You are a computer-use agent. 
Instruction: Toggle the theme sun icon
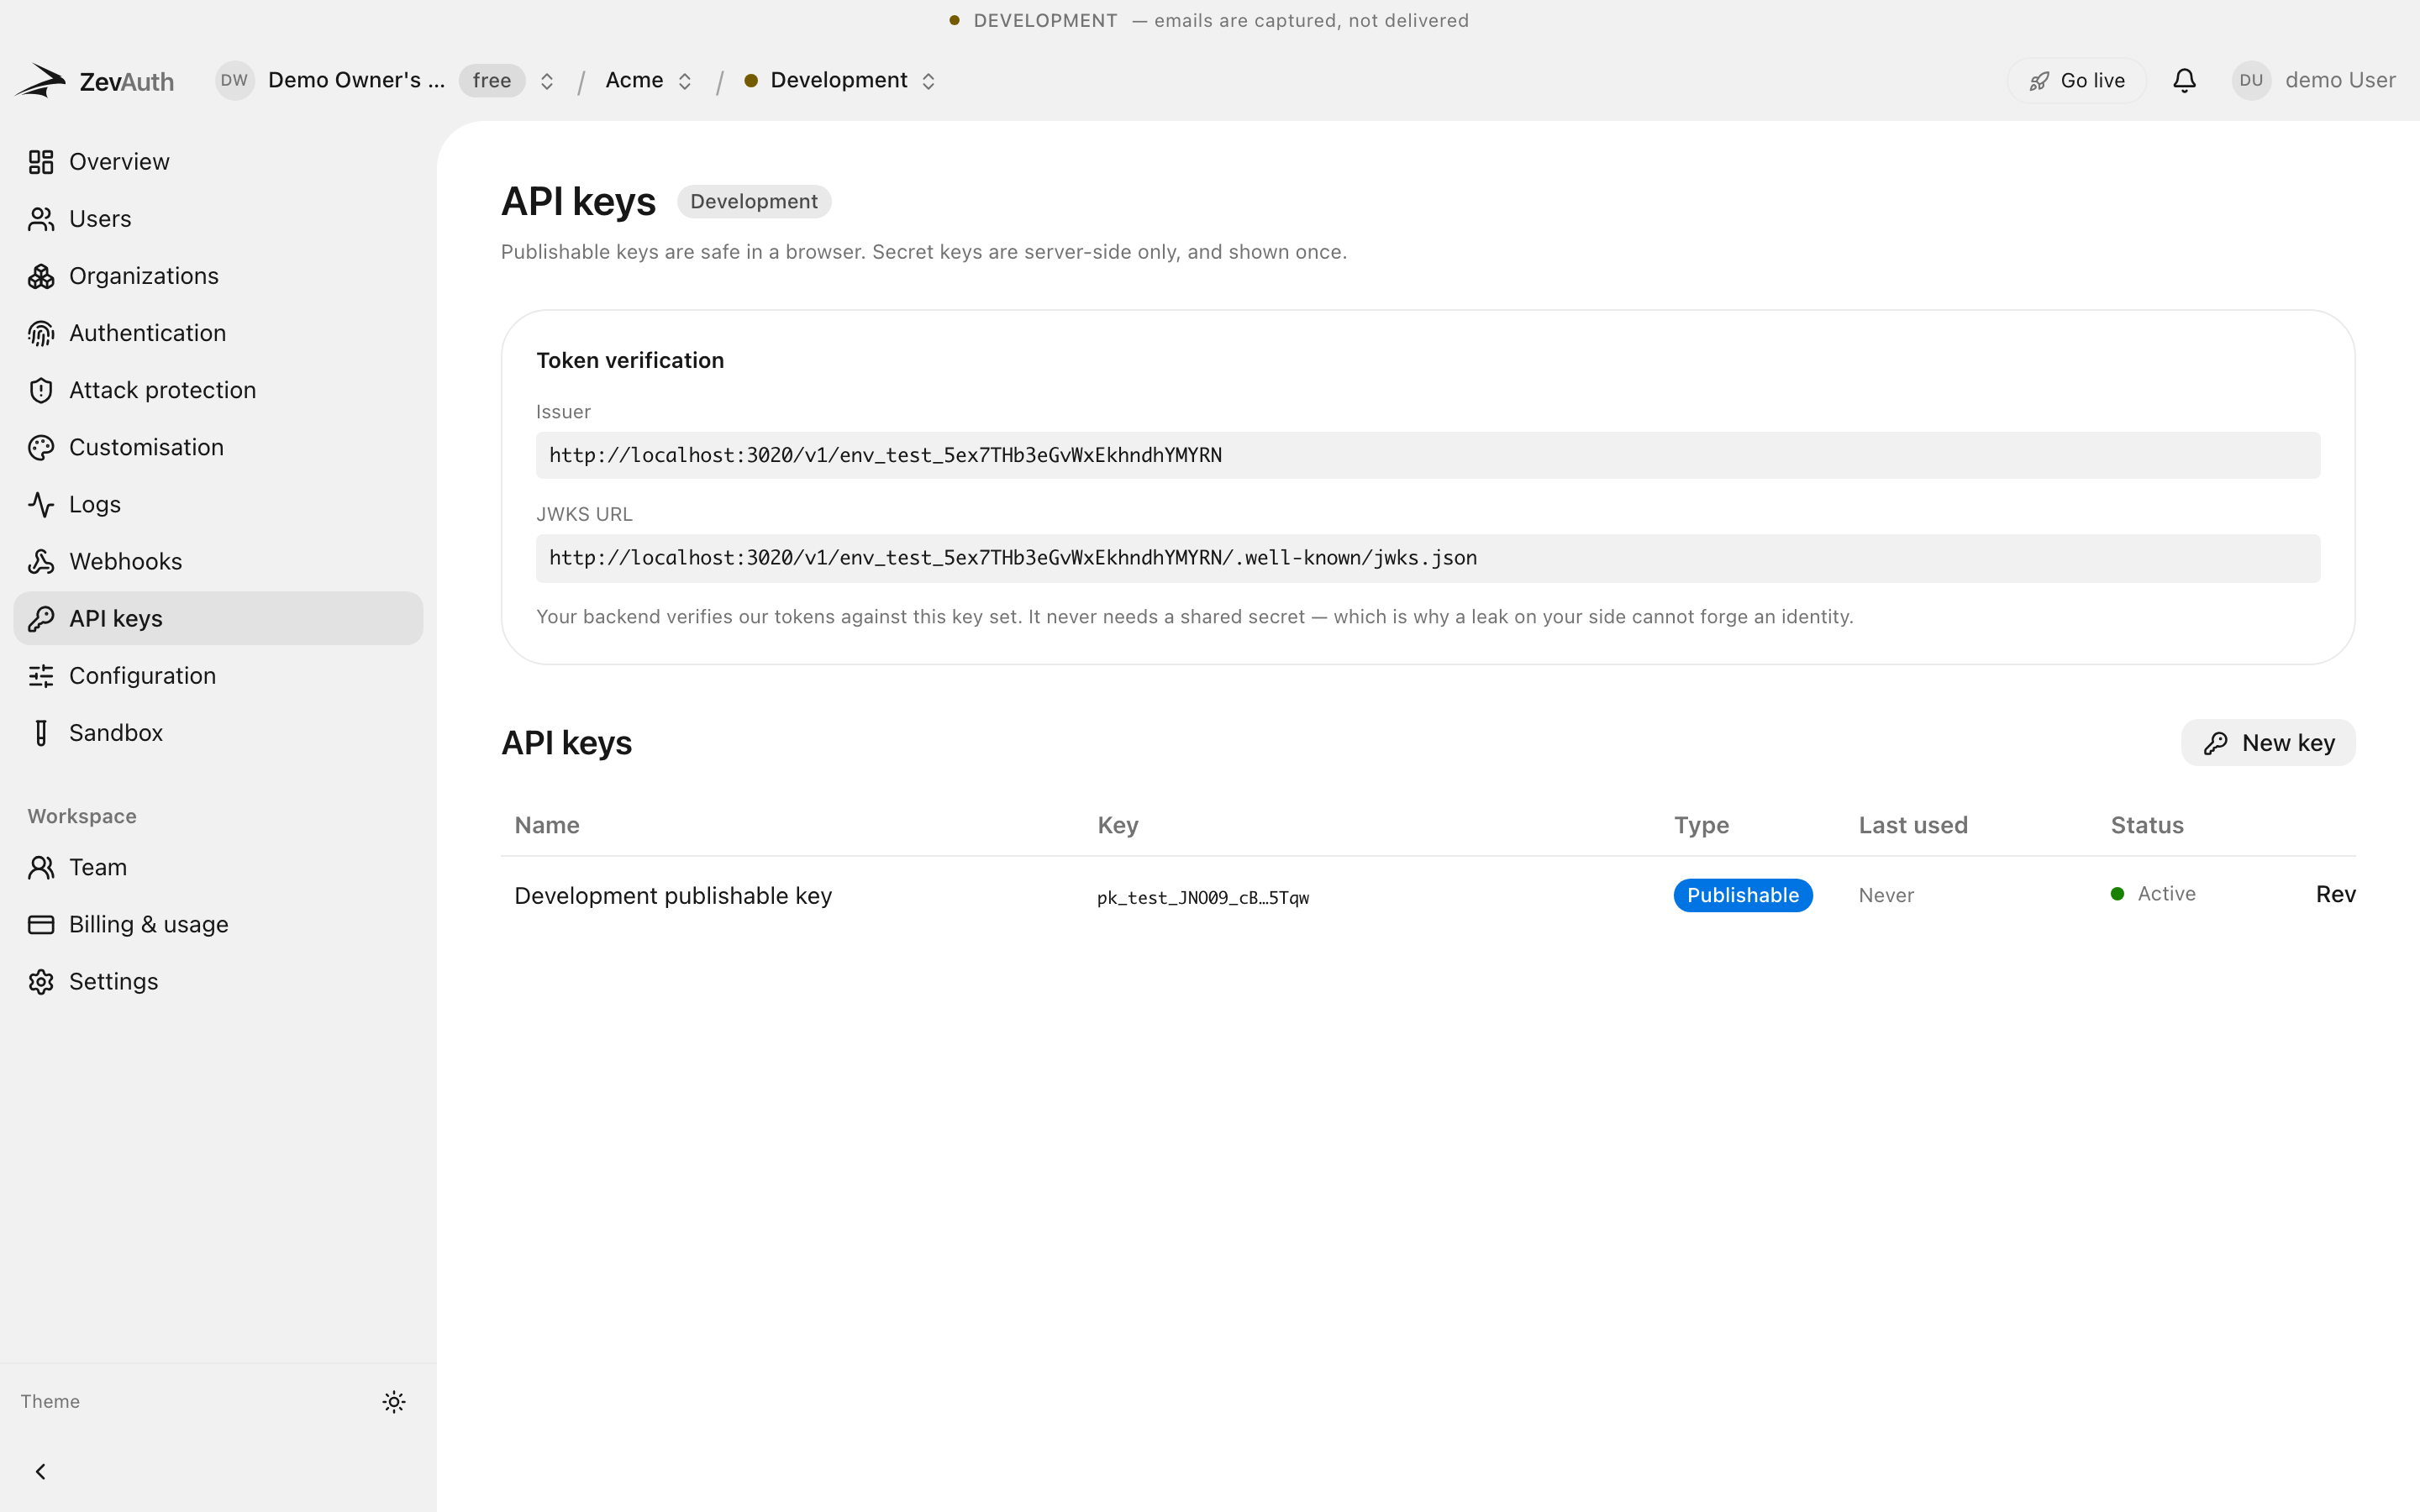click(x=394, y=1401)
